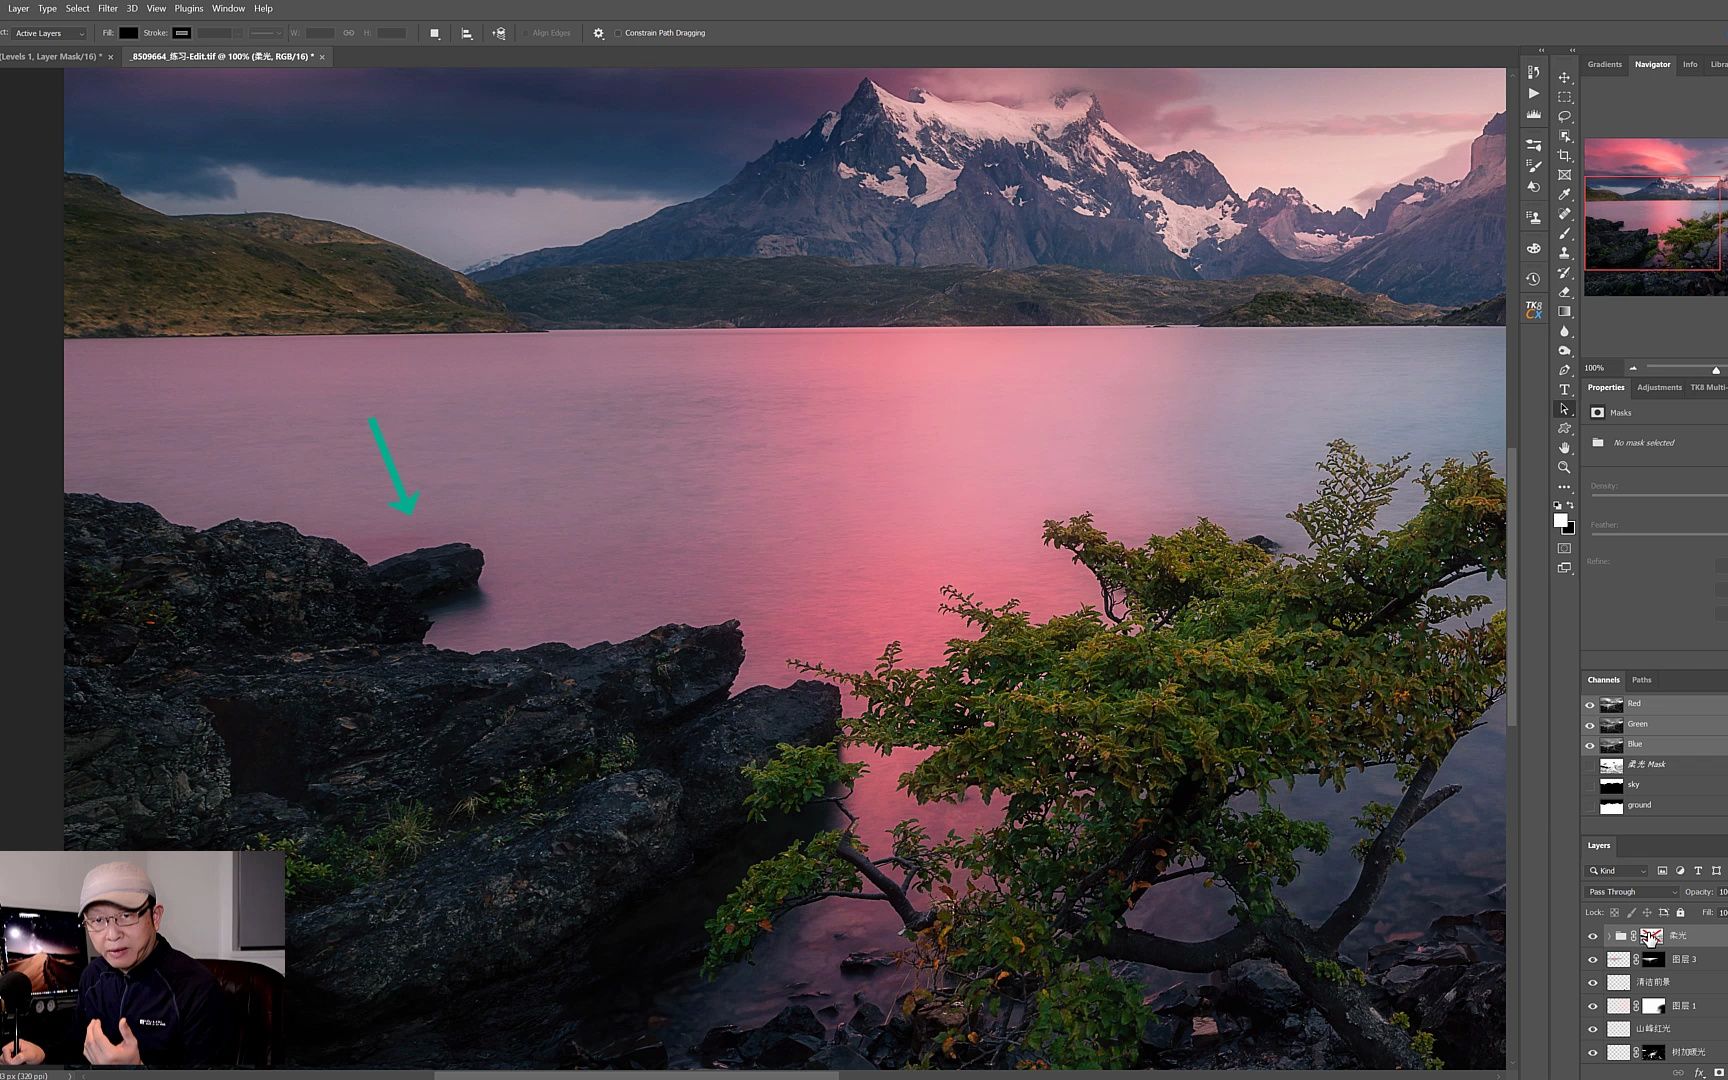The image size is (1728, 1080).
Task: Open the Histogram panel icon
Action: (x=1533, y=114)
